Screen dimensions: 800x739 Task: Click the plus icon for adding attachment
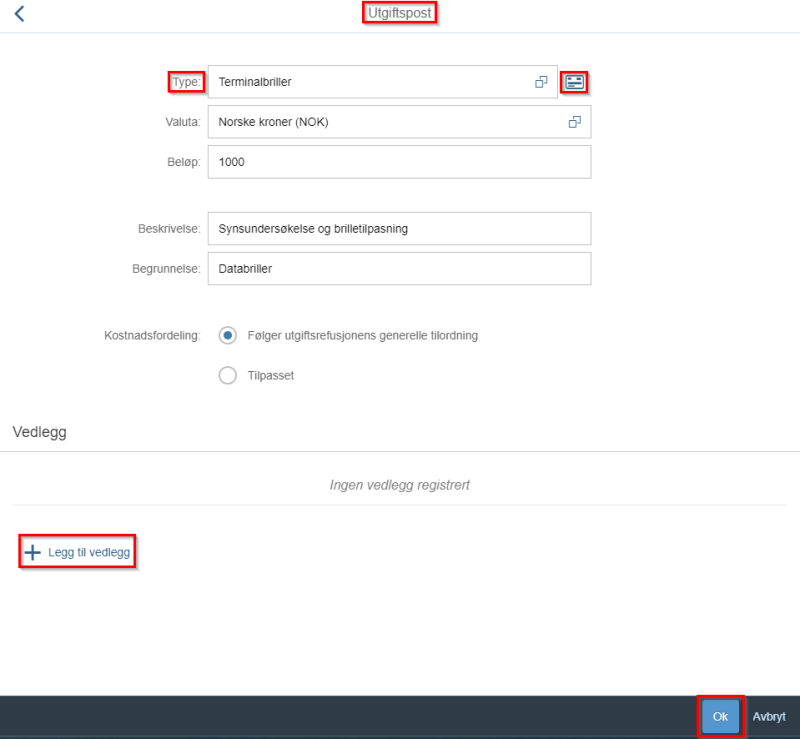(33, 552)
